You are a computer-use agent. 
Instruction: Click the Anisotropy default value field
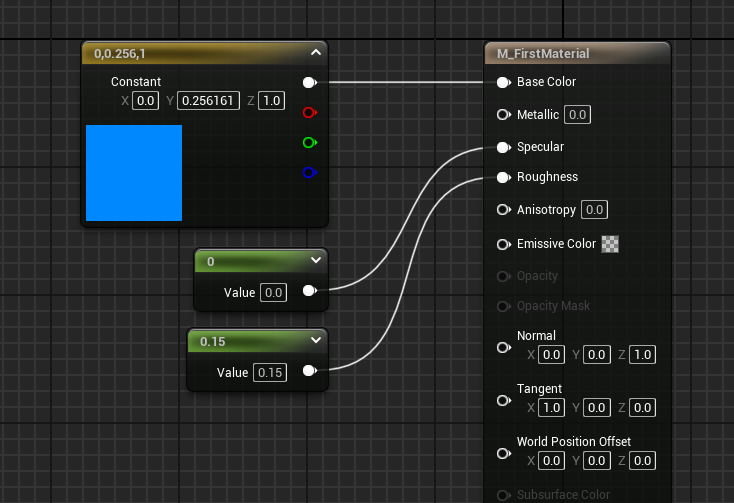[595, 210]
